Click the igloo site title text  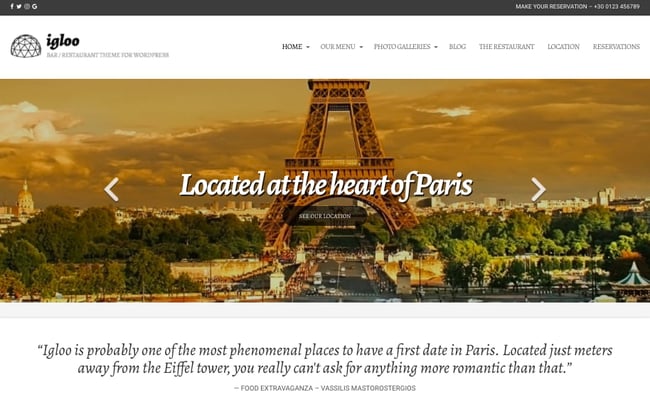click(63, 41)
